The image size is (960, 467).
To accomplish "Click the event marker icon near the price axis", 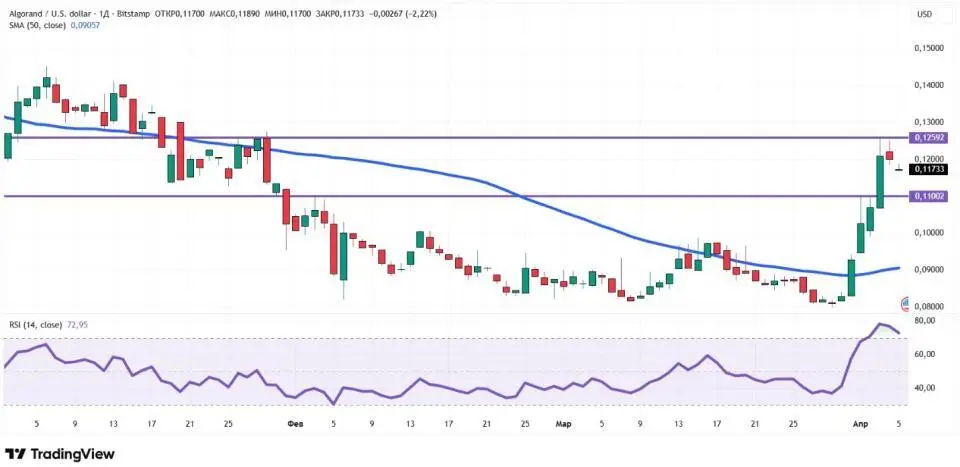I will (x=906, y=303).
